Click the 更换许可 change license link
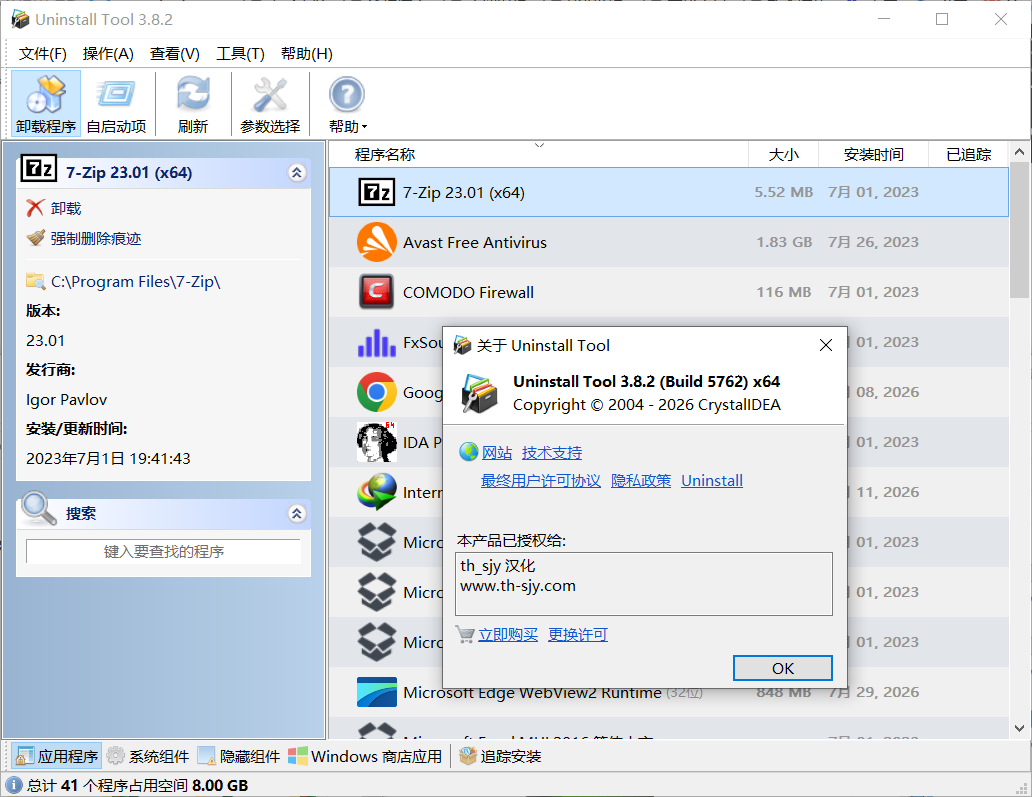Viewport: 1032px width, 797px height. tap(578, 634)
